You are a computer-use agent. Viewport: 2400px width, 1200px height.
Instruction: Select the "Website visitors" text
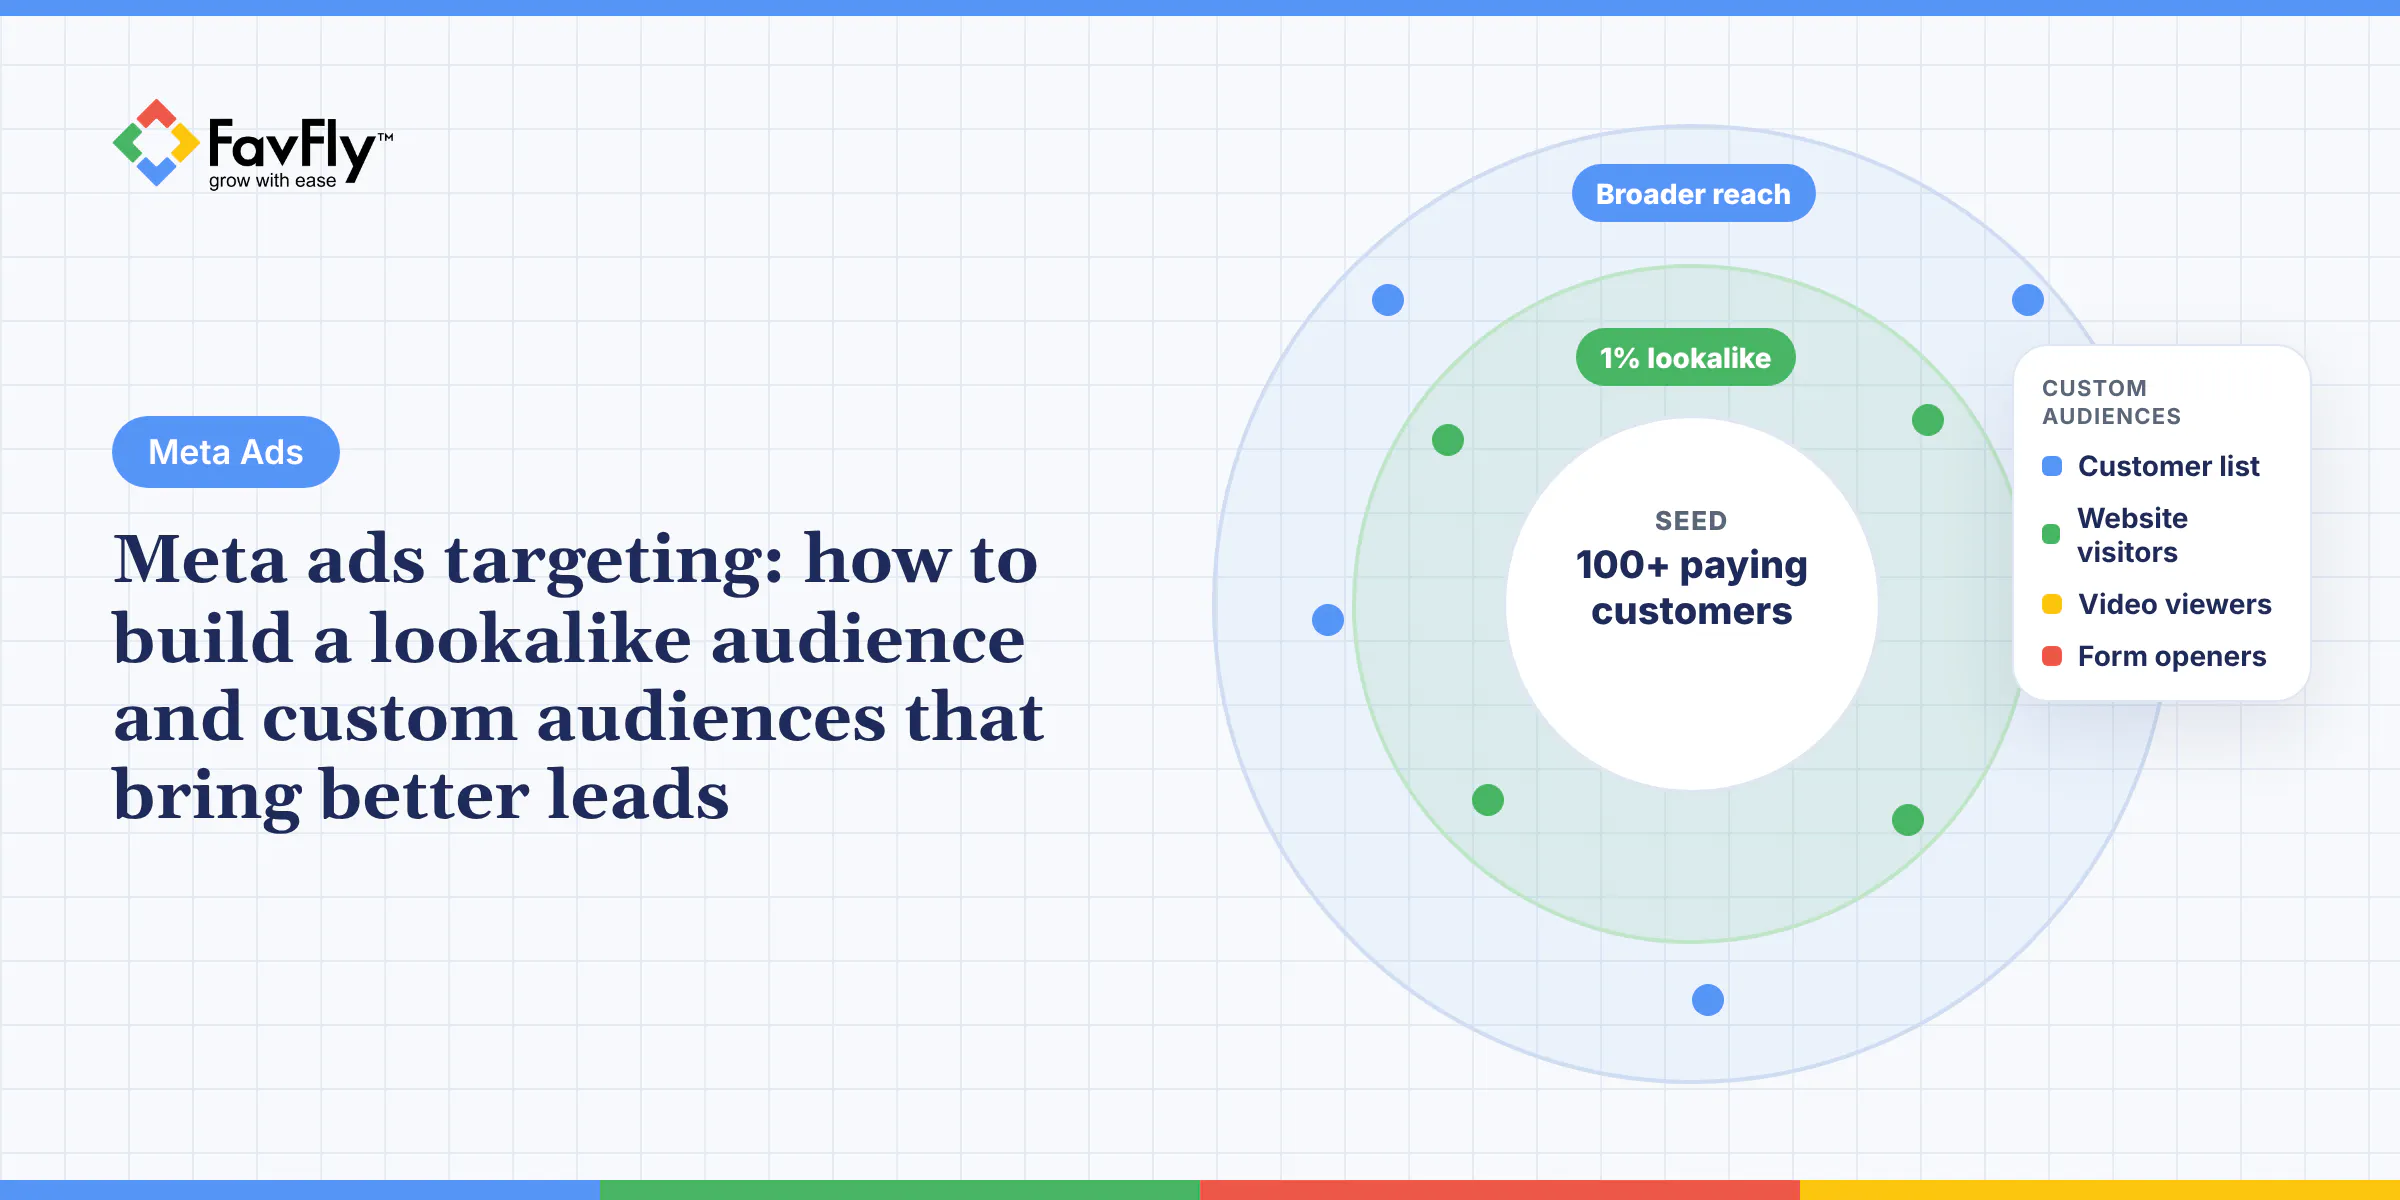2132,535
